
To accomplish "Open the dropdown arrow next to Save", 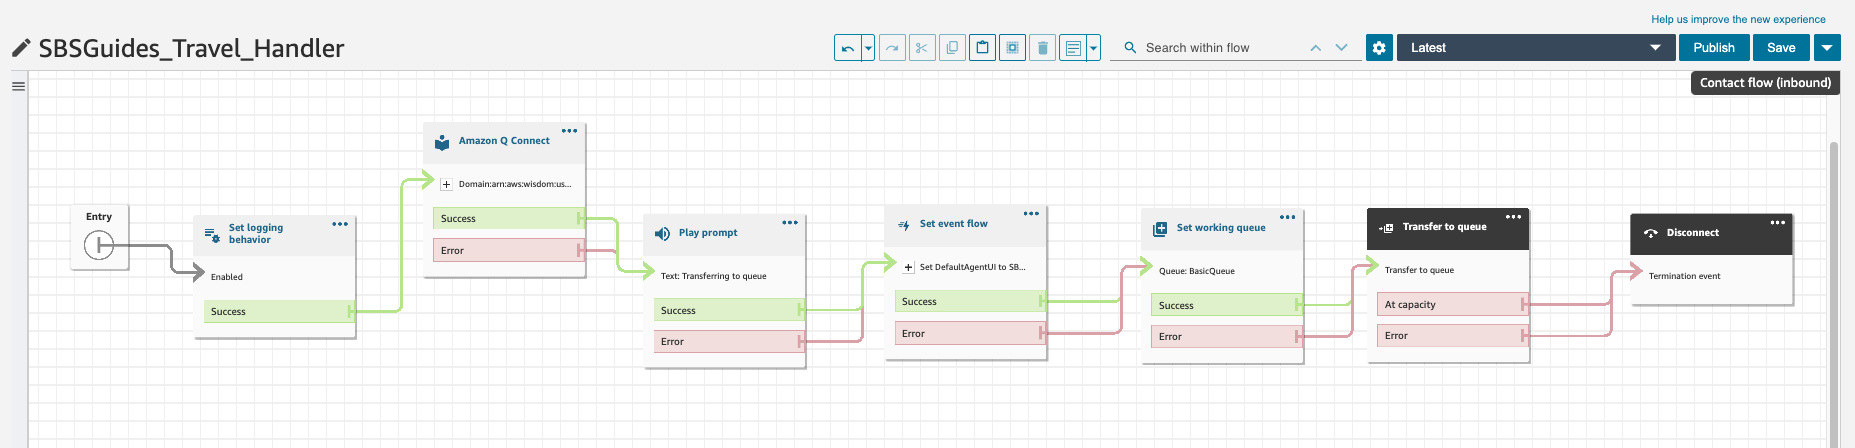I will coord(1827,48).
